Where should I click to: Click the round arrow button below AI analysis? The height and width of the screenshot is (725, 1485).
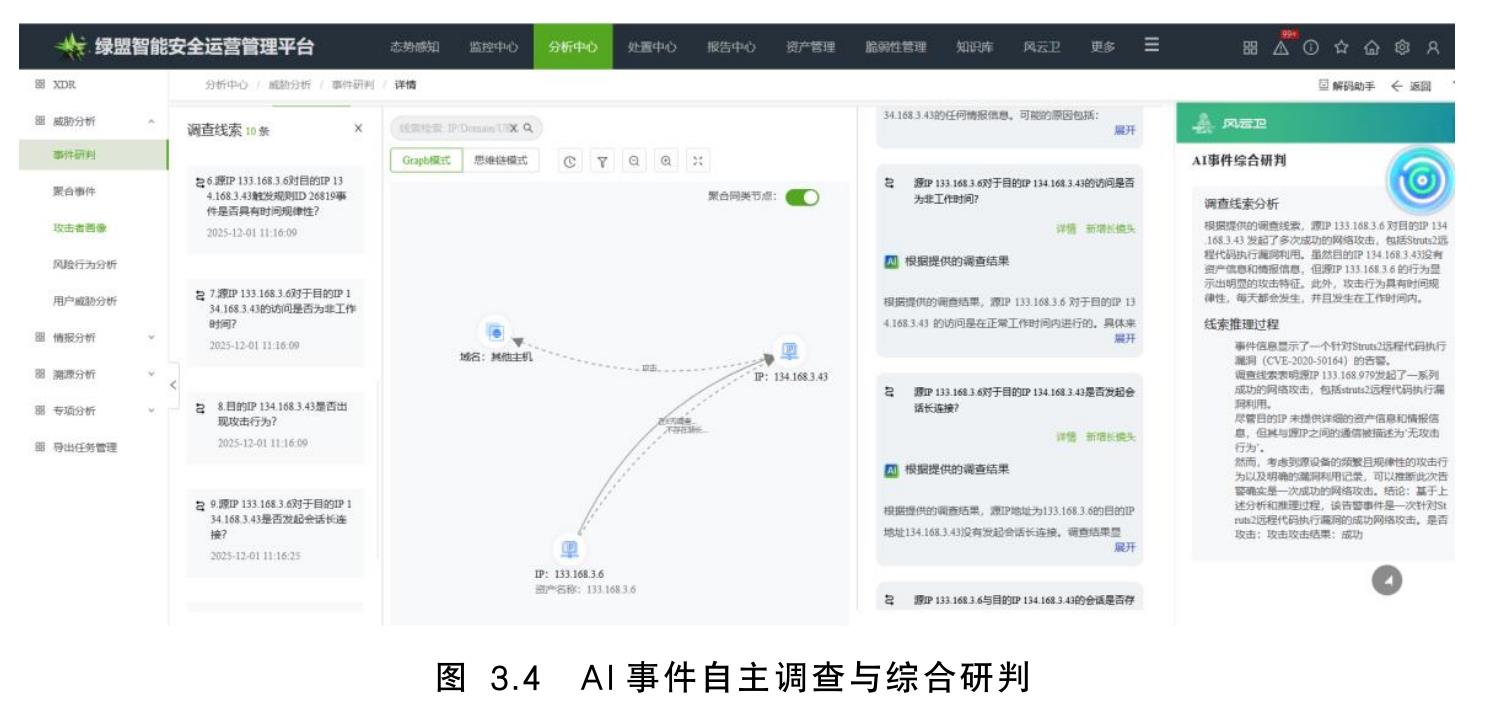pyautogui.click(x=1386, y=580)
